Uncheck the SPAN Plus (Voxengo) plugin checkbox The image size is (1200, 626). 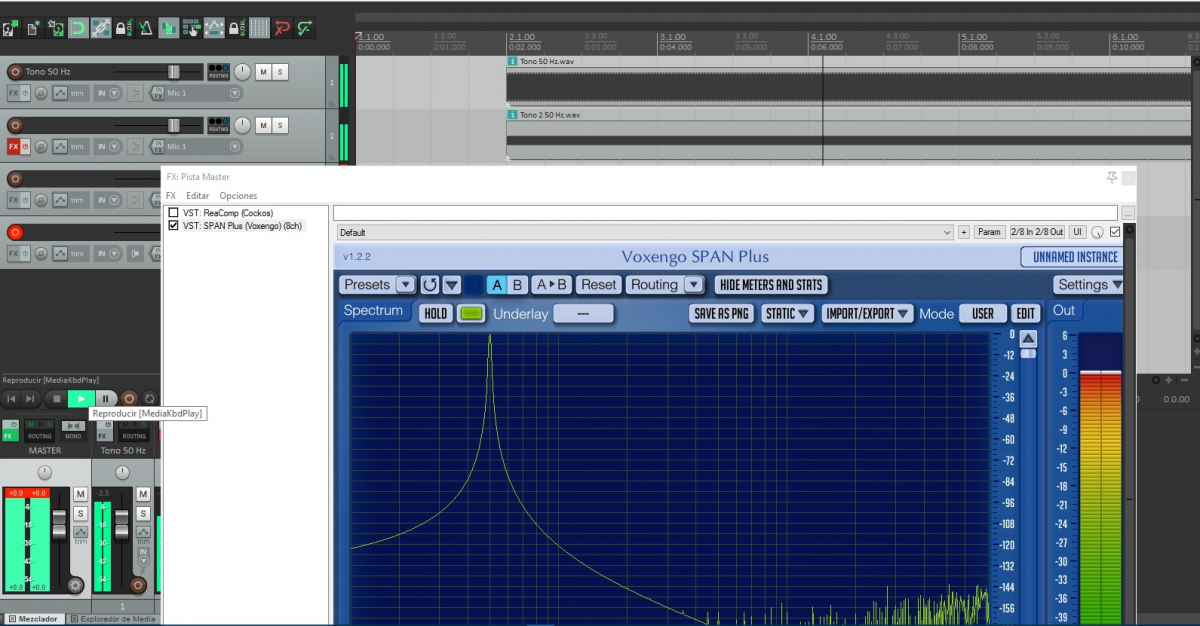pos(173,226)
